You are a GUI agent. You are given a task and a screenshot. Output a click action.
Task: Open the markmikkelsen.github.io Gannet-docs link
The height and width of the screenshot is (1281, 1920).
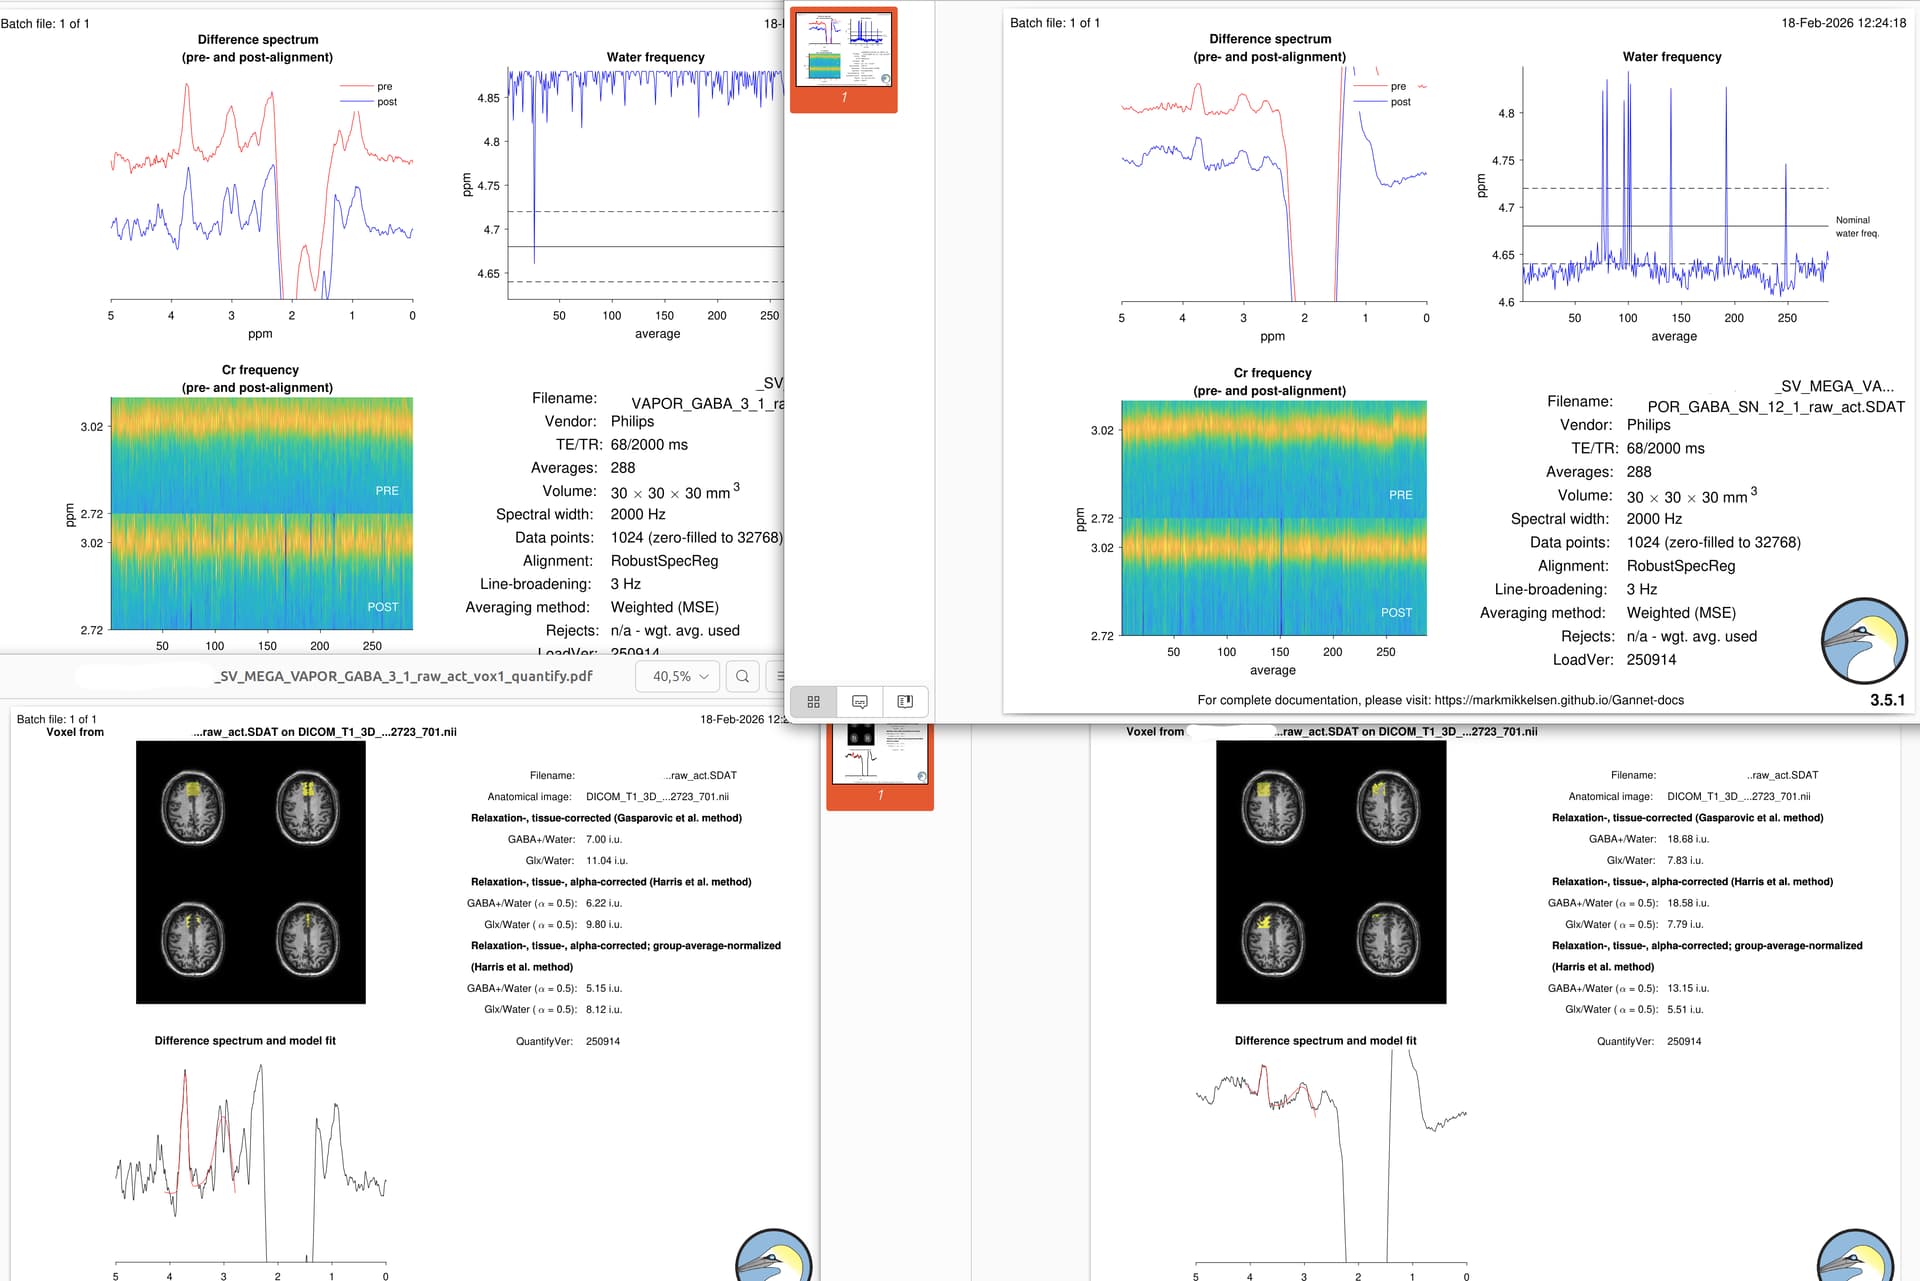pyautogui.click(x=1558, y=700)
